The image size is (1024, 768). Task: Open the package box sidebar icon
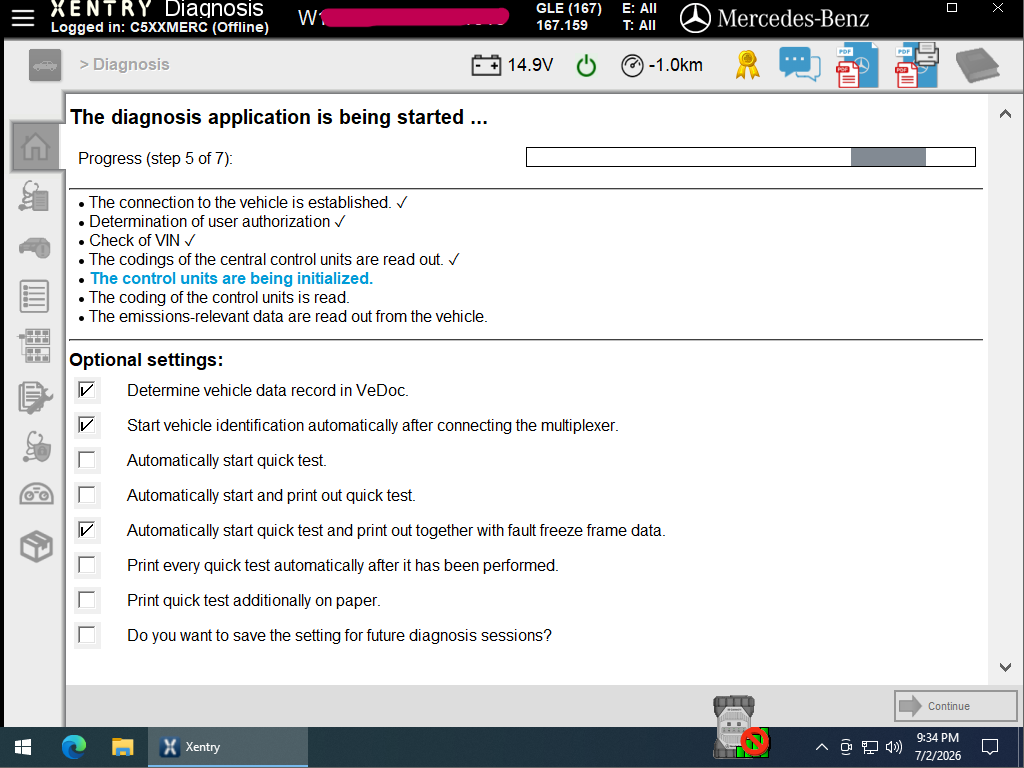coord(36,547)
